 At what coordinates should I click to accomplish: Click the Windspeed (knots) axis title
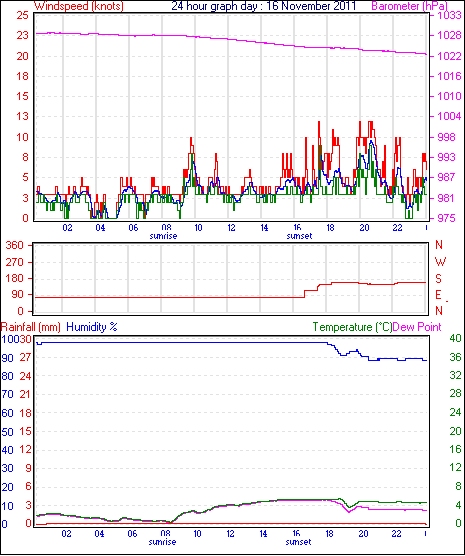point(79,6)
